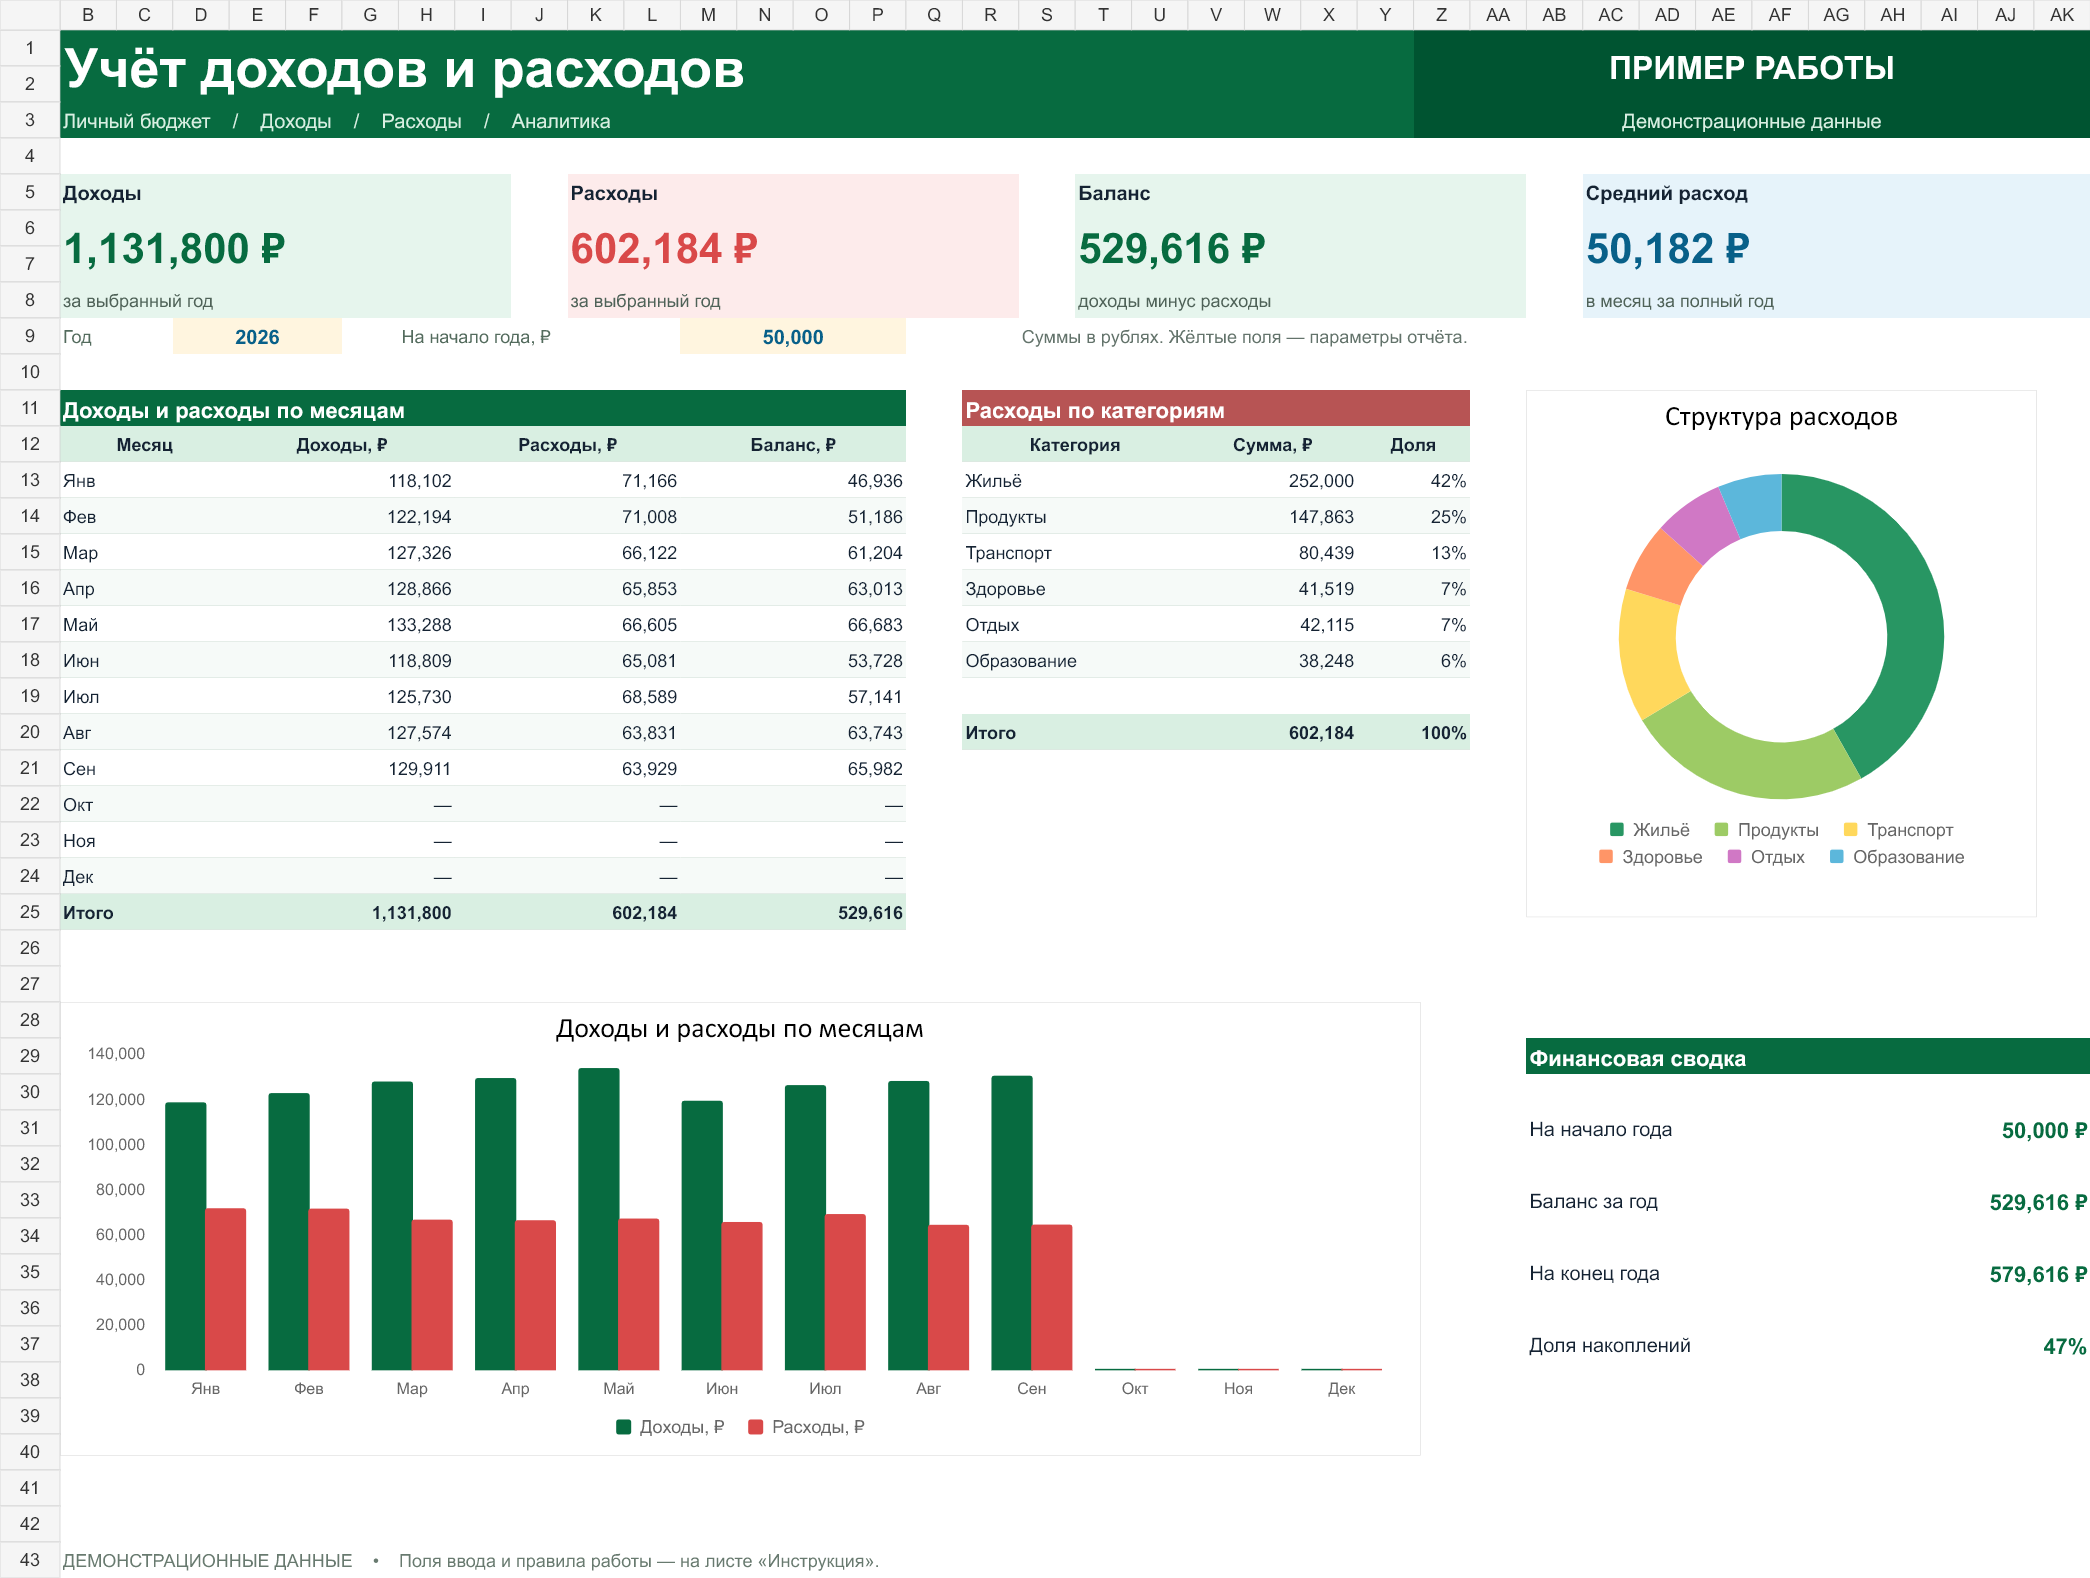Select column header K
The height and width of the screenshot is (1578, 2090).
coord(595,14)
